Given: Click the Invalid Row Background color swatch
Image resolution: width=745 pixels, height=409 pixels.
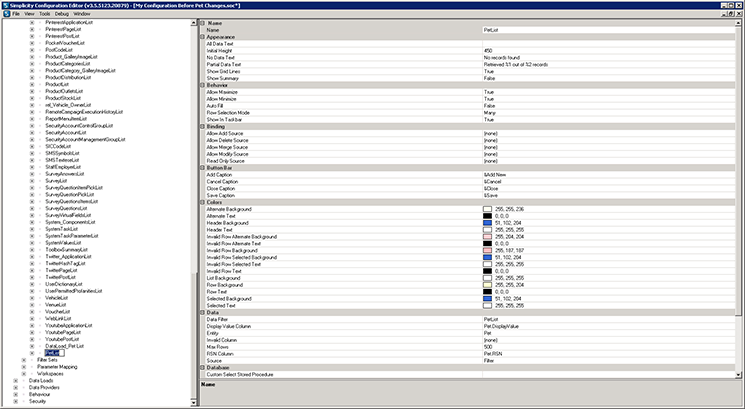Looking at the screenshot, I should coord(487,250).
